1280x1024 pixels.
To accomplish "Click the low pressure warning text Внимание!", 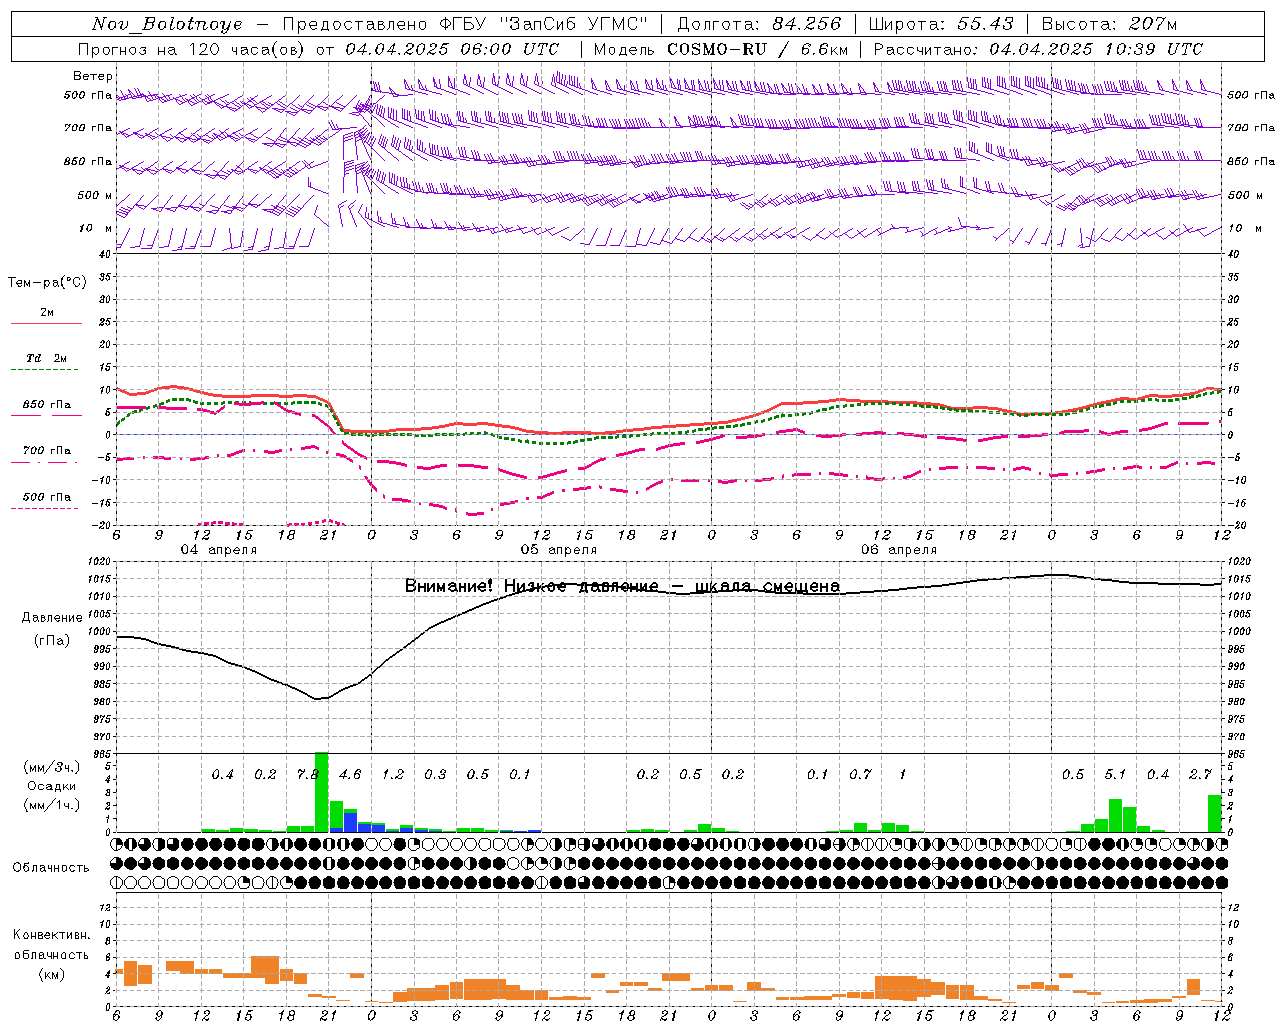I will 449,586.
